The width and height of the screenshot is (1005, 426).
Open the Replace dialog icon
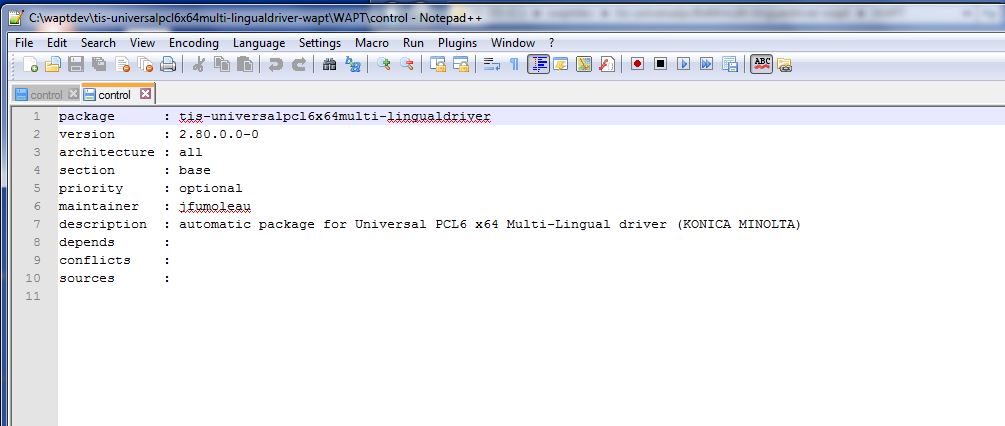click(353, 64)
